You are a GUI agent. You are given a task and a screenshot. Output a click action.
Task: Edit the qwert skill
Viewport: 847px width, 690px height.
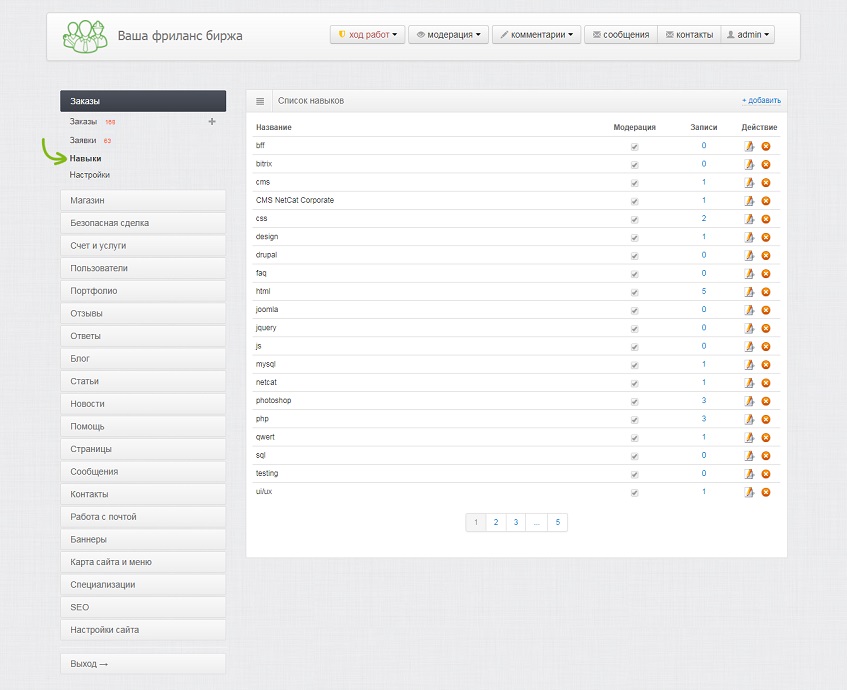click(x=749, y=438)
